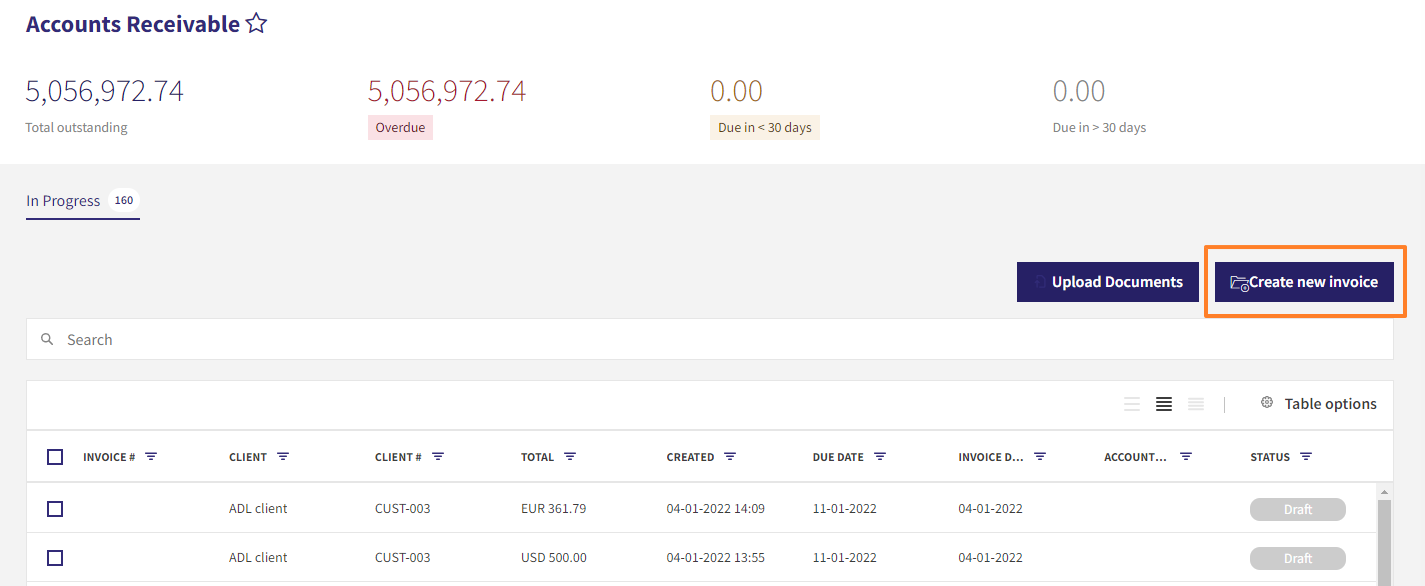Open INVOICE # column filter icon
The height and width of the screenshot is (586, 1425).
(x=151, y=457)
